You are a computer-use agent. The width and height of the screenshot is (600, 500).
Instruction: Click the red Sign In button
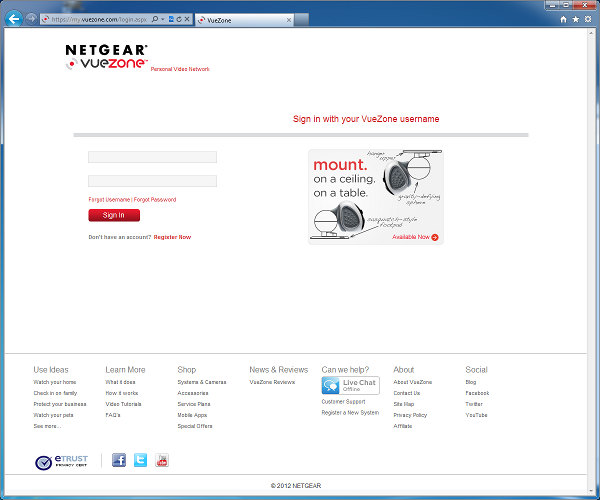(114, 215)
